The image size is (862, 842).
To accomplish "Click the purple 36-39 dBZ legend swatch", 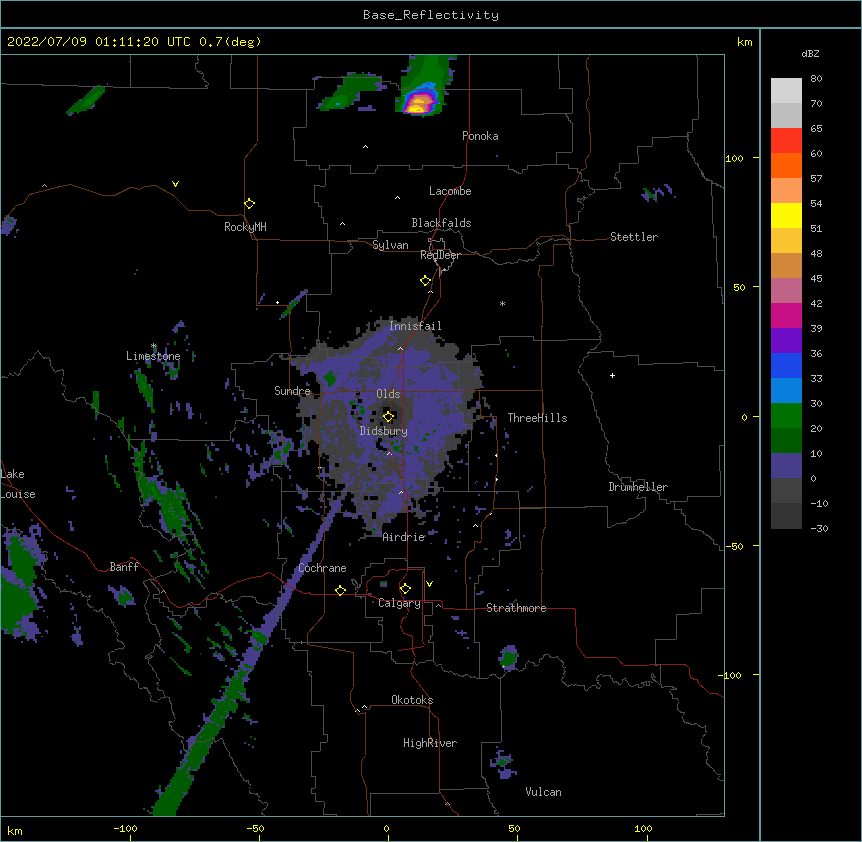I will point(786,340).
